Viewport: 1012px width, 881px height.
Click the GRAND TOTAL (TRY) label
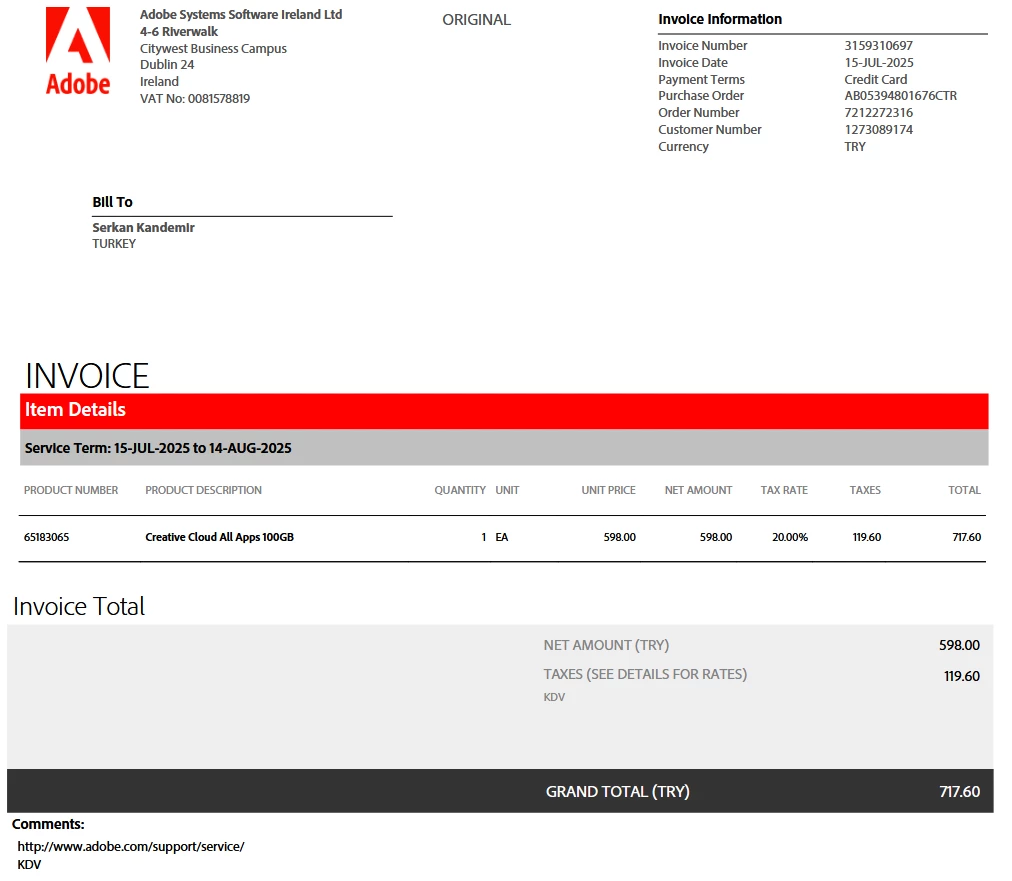click(x=618, y=792)
